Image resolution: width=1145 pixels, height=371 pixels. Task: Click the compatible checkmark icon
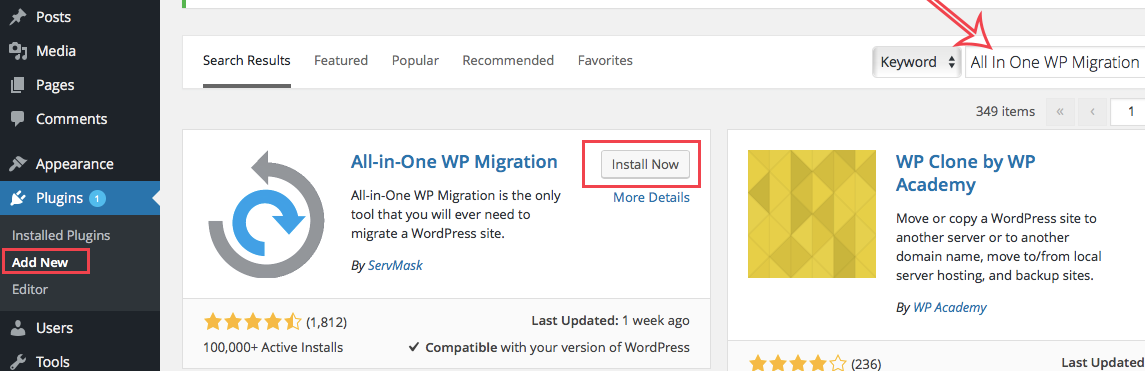(x=413, y=347)
